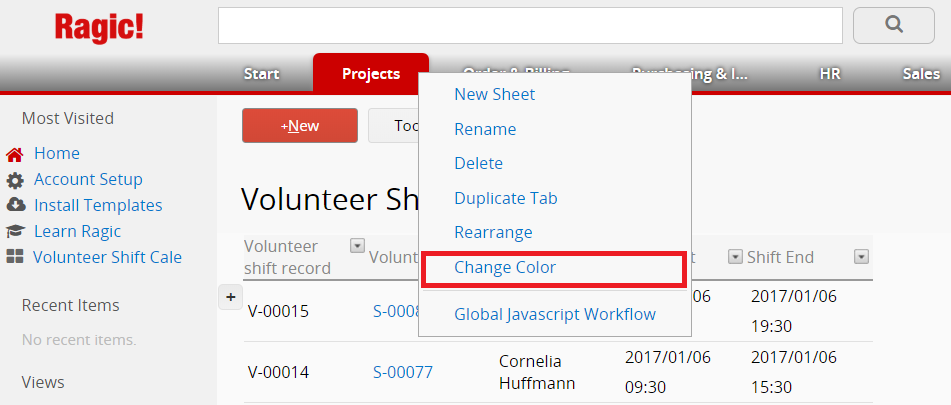The height and width of the screenshot is (405, 951).
Task: Open the Volunteer shift record column dropdown arrow
Action: tap(357, 246)
